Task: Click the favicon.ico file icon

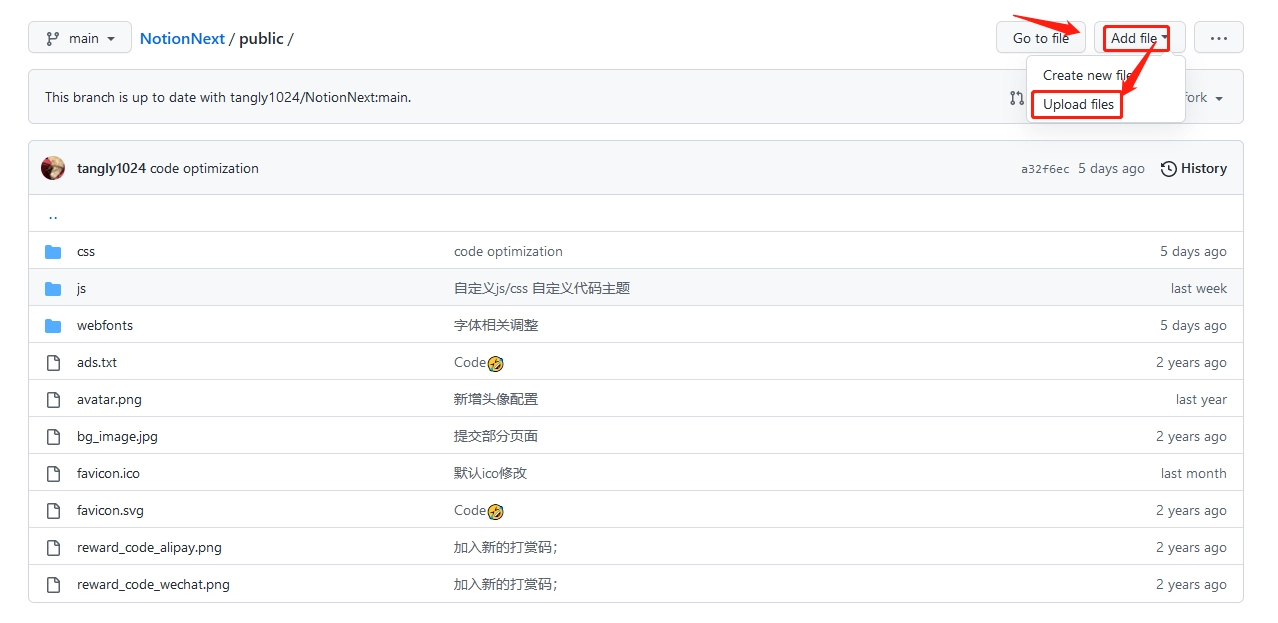Action: [53, 473]
